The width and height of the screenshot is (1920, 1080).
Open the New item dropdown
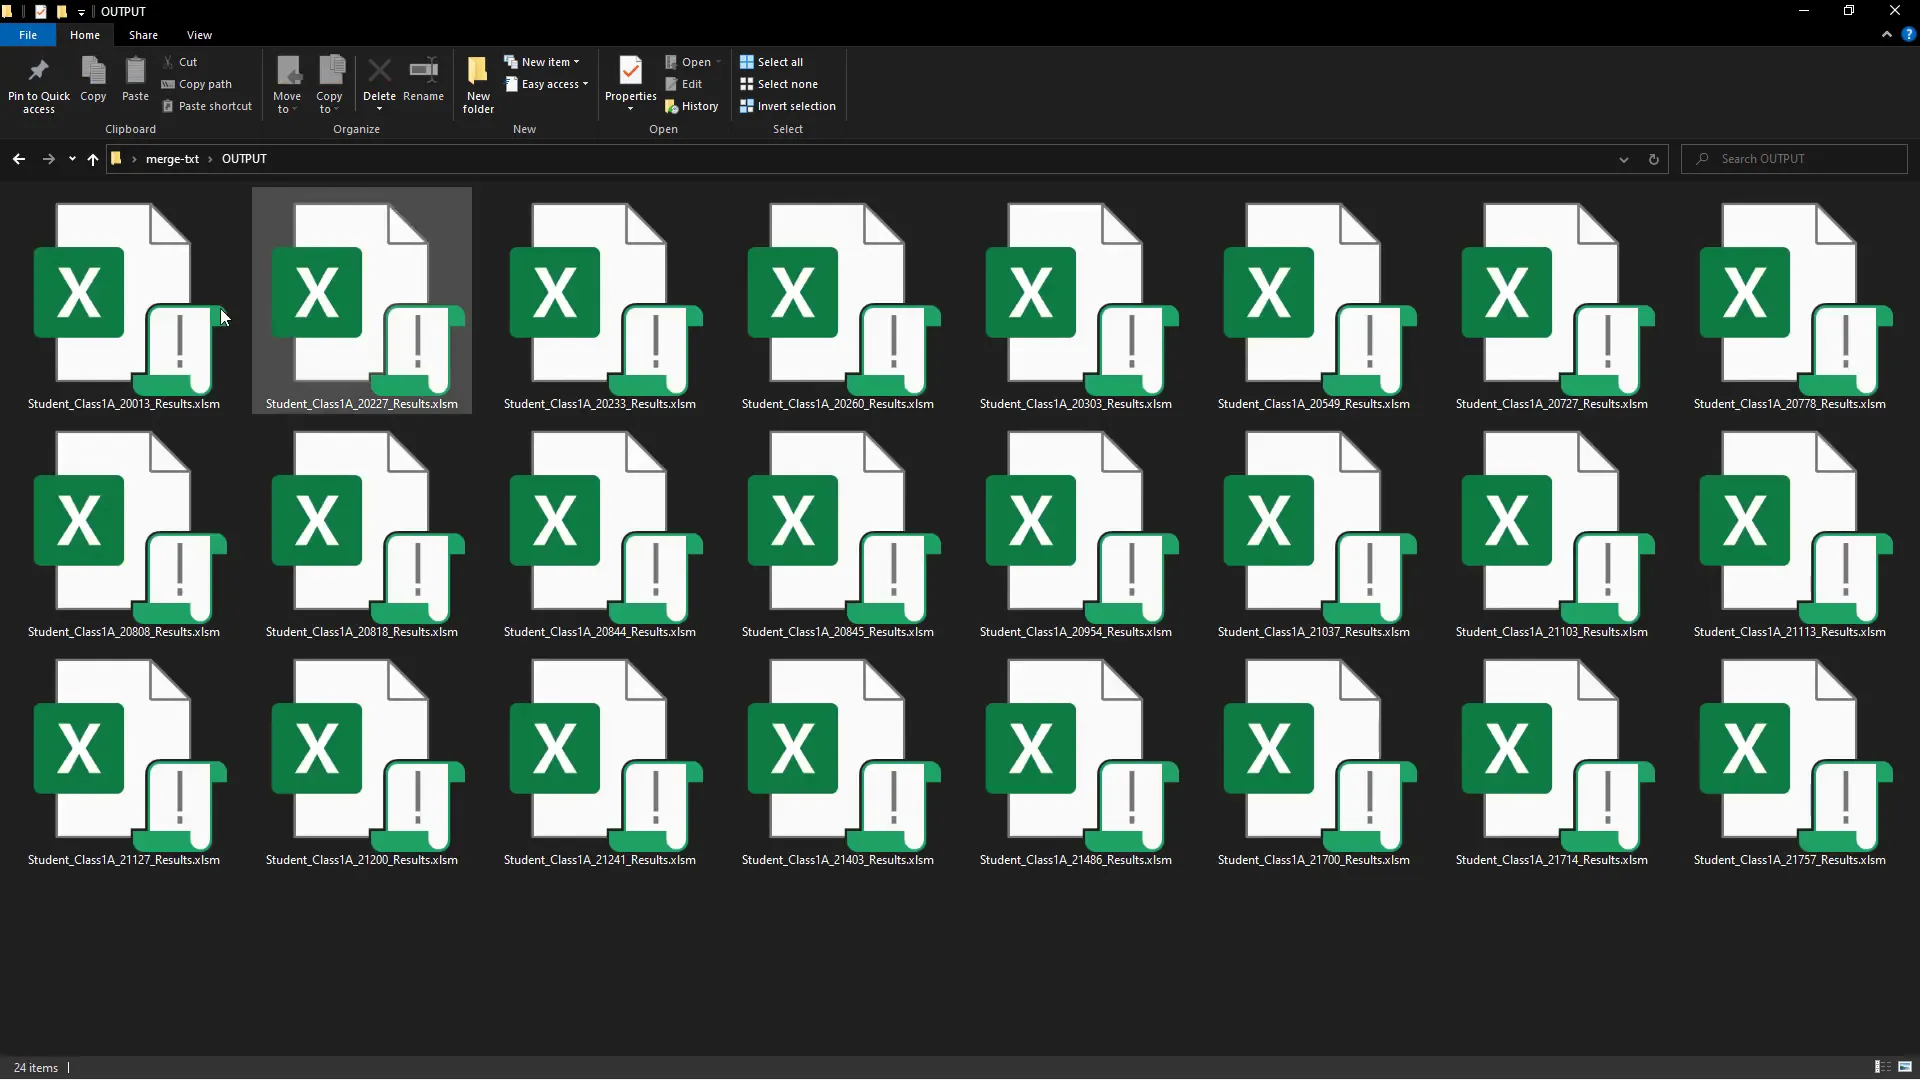tap(544, 61)
